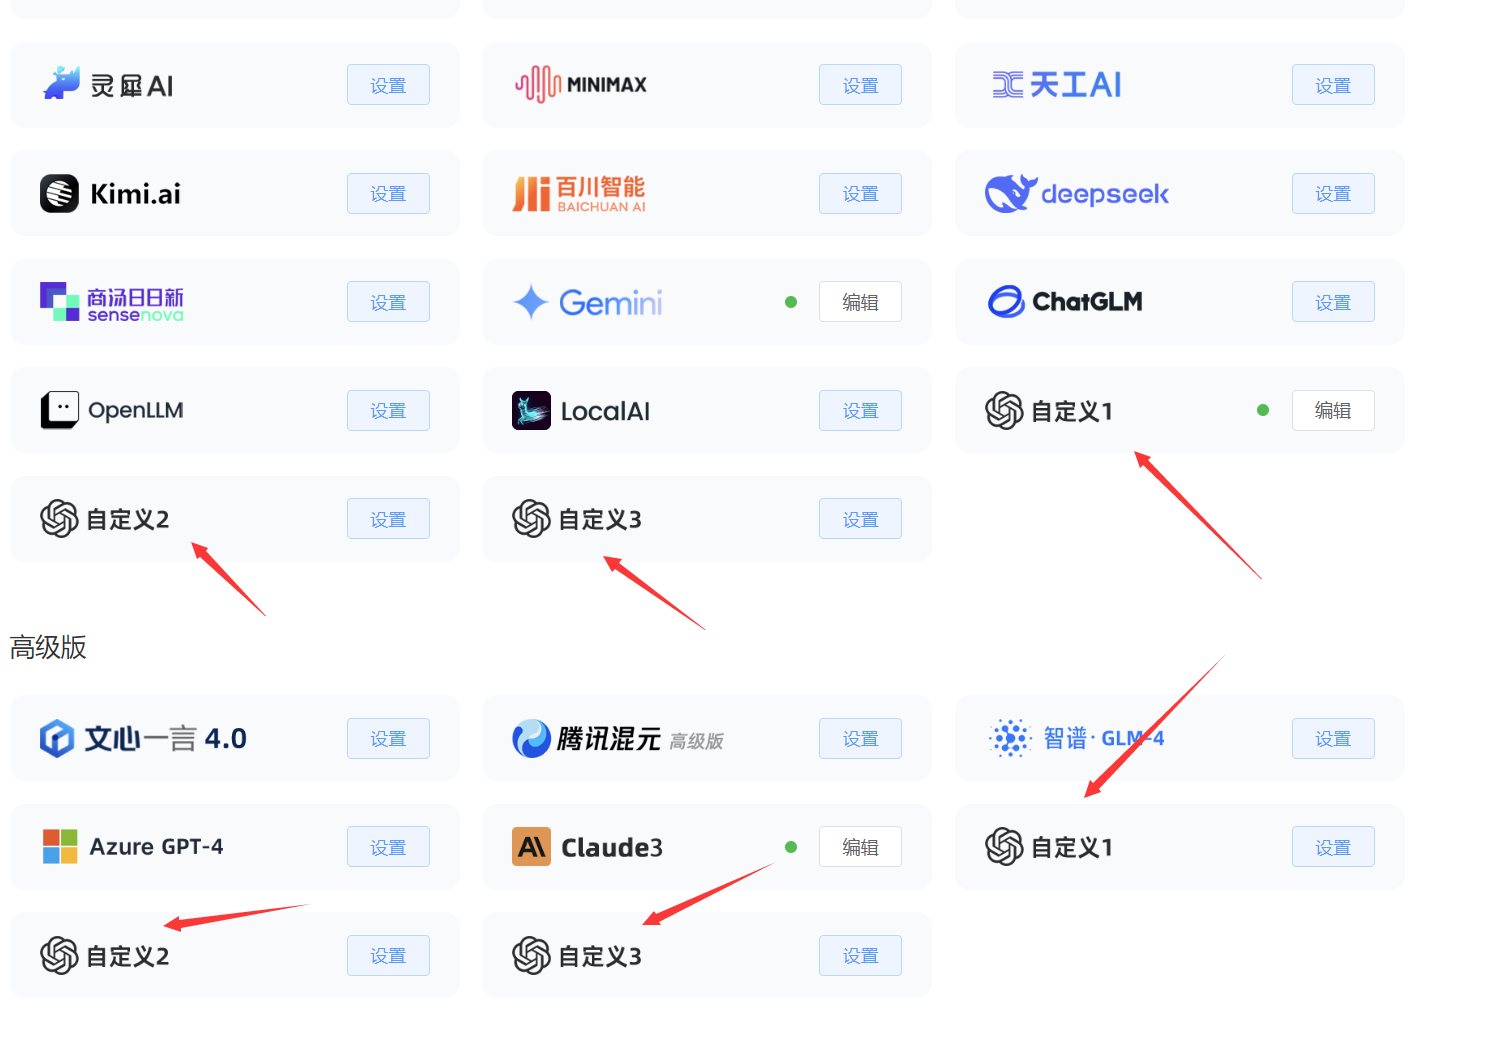Image resolution: width=1485 pixels, height=1056 pixels.
Task: Click the OpenLLM name text
Action: (x=136, y=410)
